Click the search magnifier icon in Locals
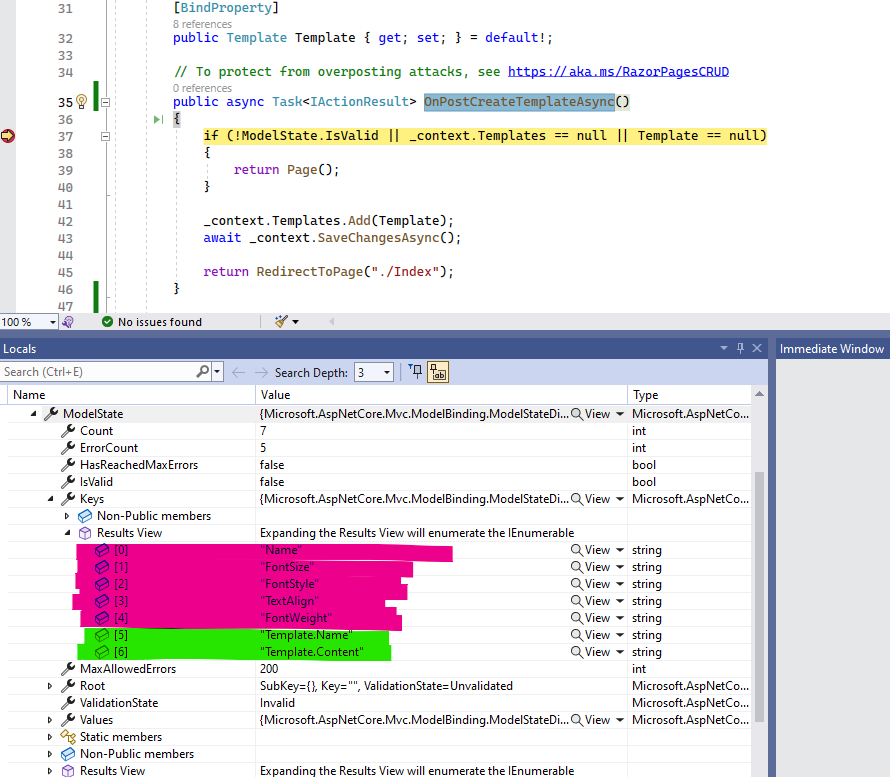This screenshot has height=777, width=890. [203, 372]
